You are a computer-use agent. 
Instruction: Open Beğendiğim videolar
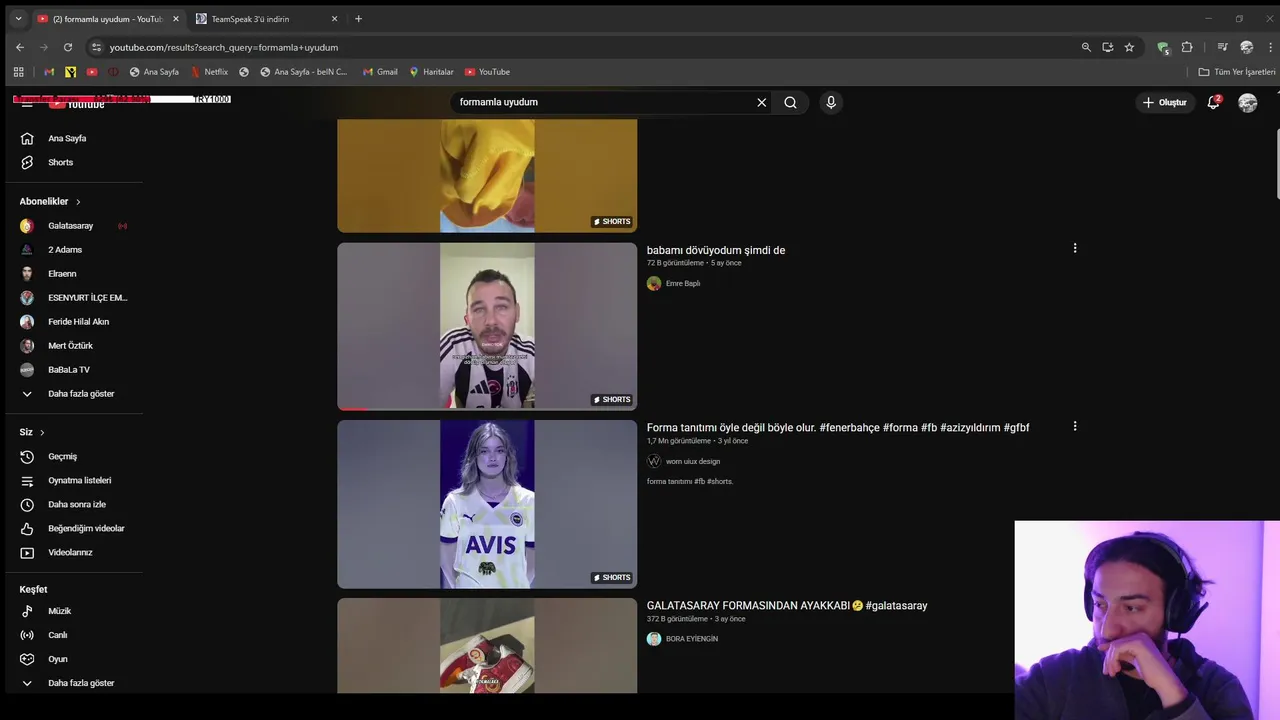point(86,529)
